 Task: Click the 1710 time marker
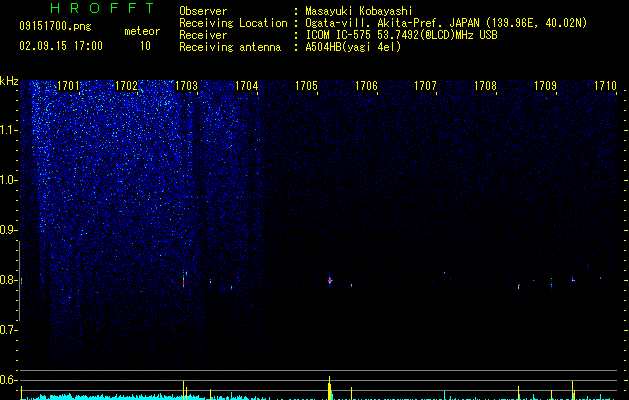coord(605,86)
